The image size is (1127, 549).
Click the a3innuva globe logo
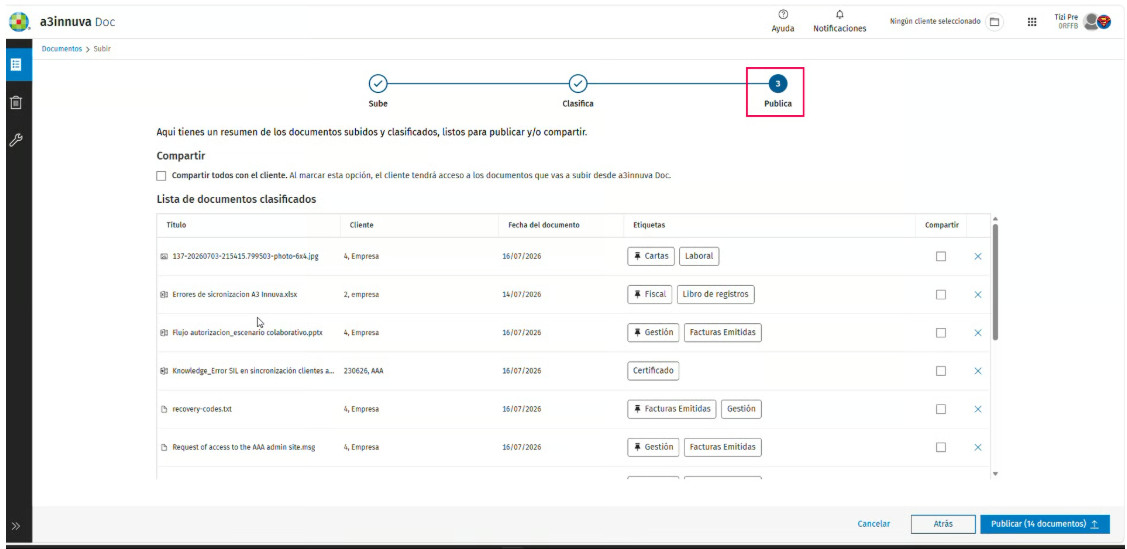click(19, 22)
